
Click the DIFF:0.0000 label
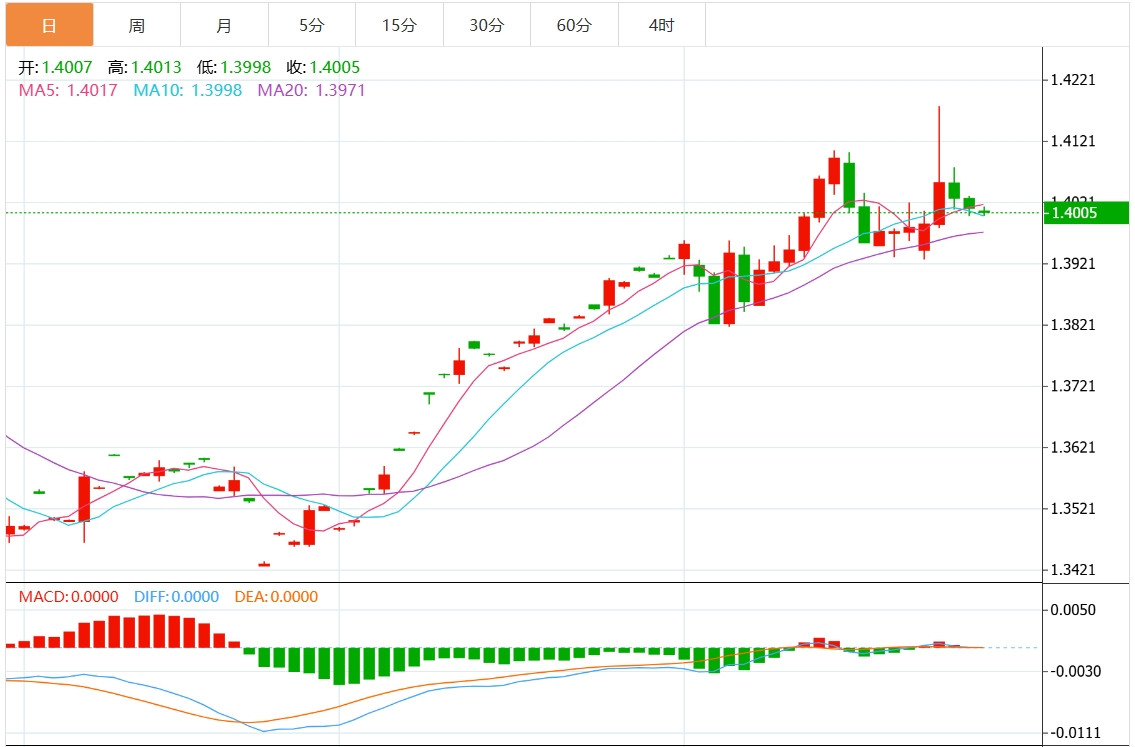176,596
